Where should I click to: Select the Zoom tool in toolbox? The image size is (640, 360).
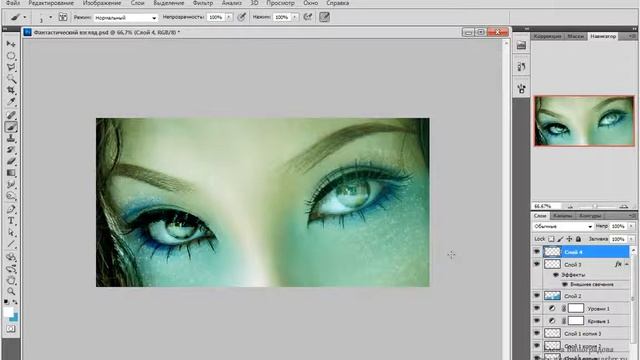point(11,291)
